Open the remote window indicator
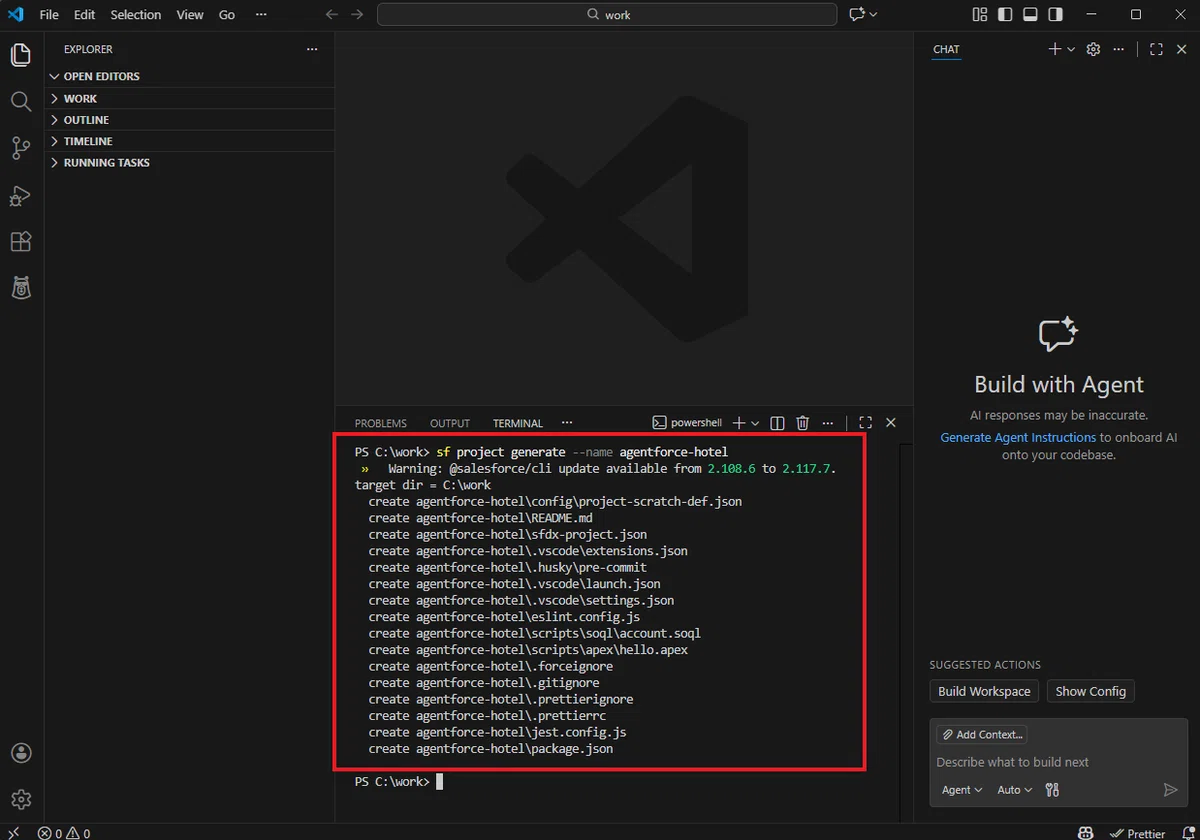The image size is (1200, 840). click(13, 832)
